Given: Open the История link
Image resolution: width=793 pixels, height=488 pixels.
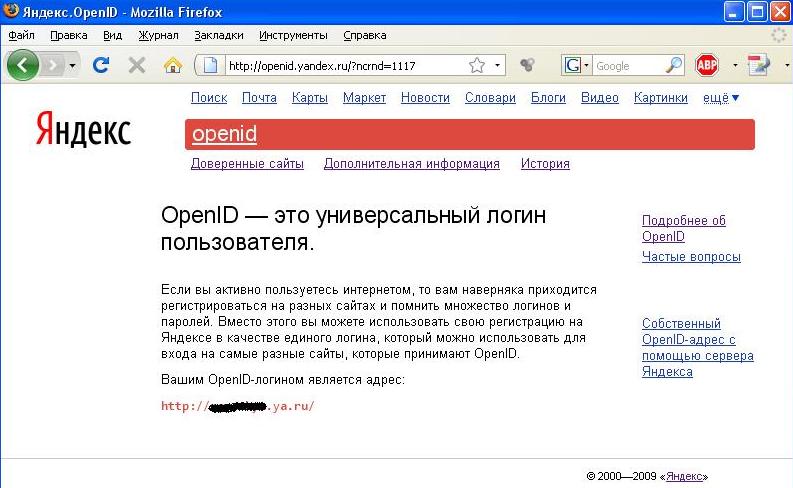Looking at the screenshot, I should click(545, 164).
